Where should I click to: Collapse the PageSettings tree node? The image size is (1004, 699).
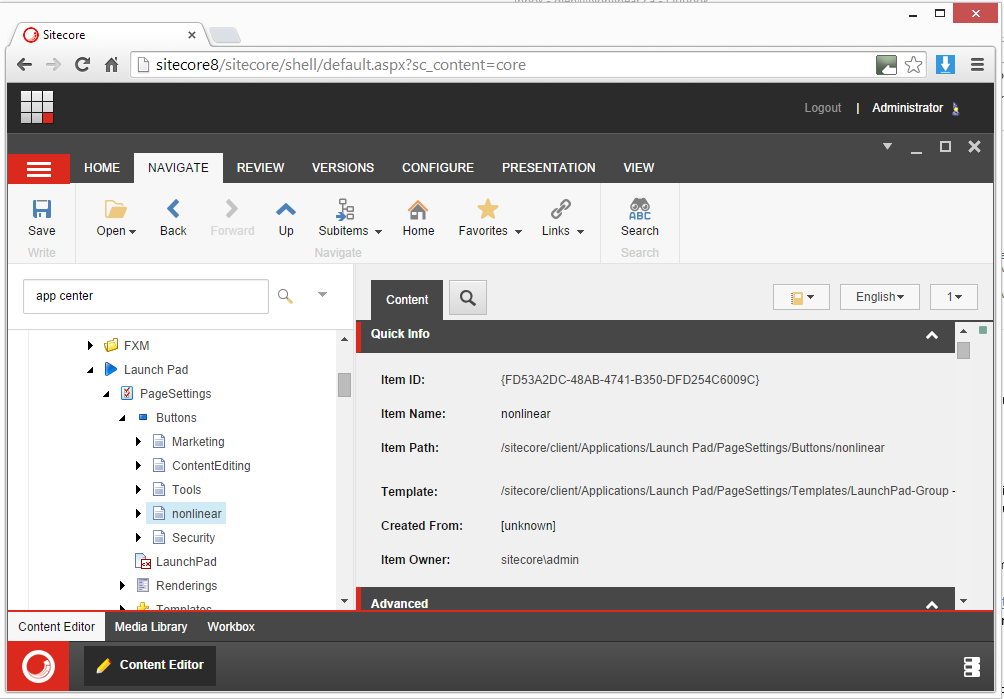(x=106, y=394)
